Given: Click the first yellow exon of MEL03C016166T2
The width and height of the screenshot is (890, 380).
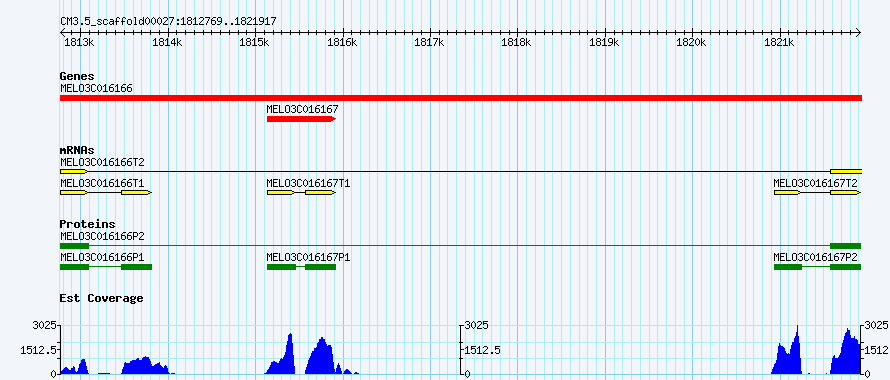Looking at the screenshot, I should click(74, 171).
